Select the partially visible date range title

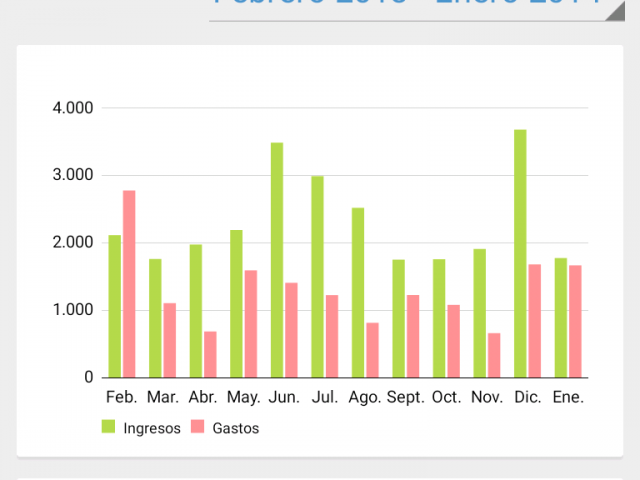point(406,2)
